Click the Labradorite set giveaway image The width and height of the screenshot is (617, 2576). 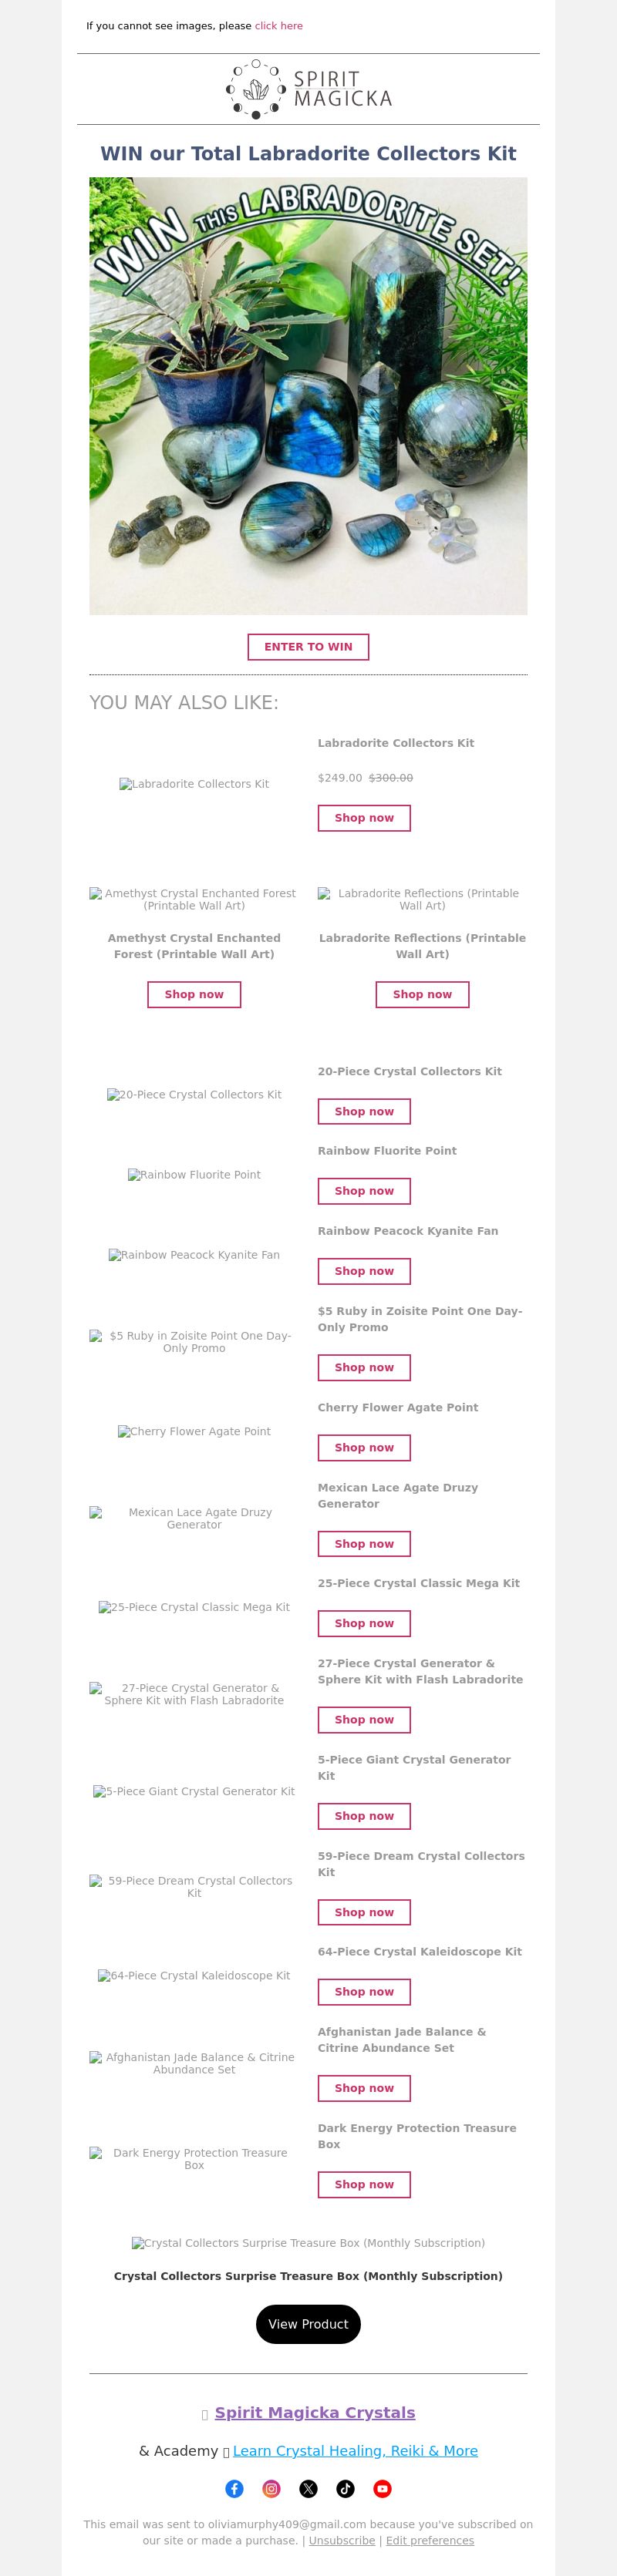coord(308,396)
